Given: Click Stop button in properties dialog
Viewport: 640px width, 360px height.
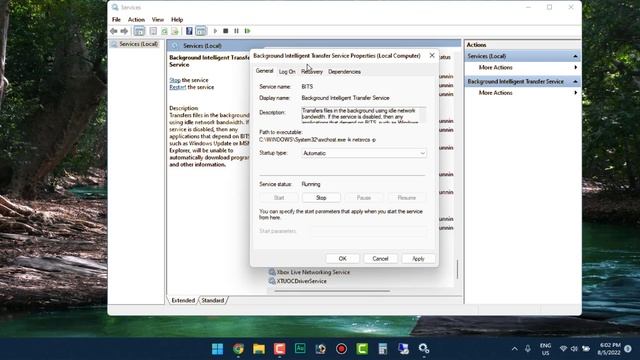Looking at the screenshot, I should pos(321,198).
